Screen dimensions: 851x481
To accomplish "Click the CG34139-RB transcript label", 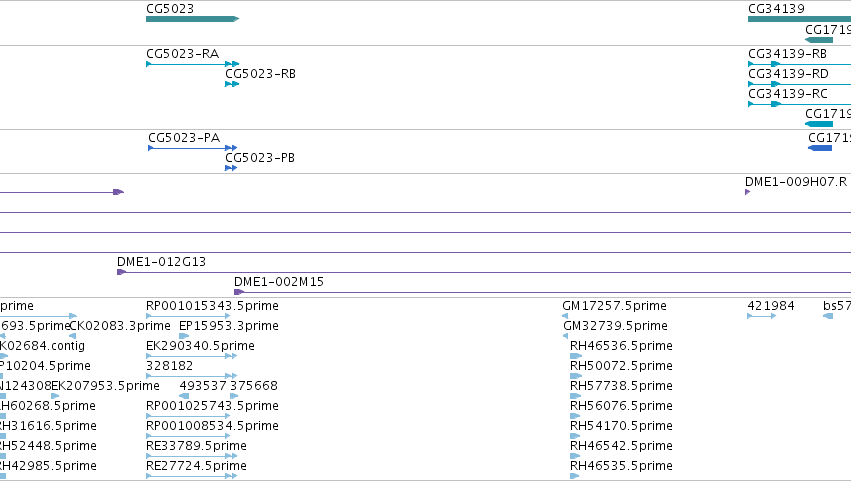I will tap(788, 54).
